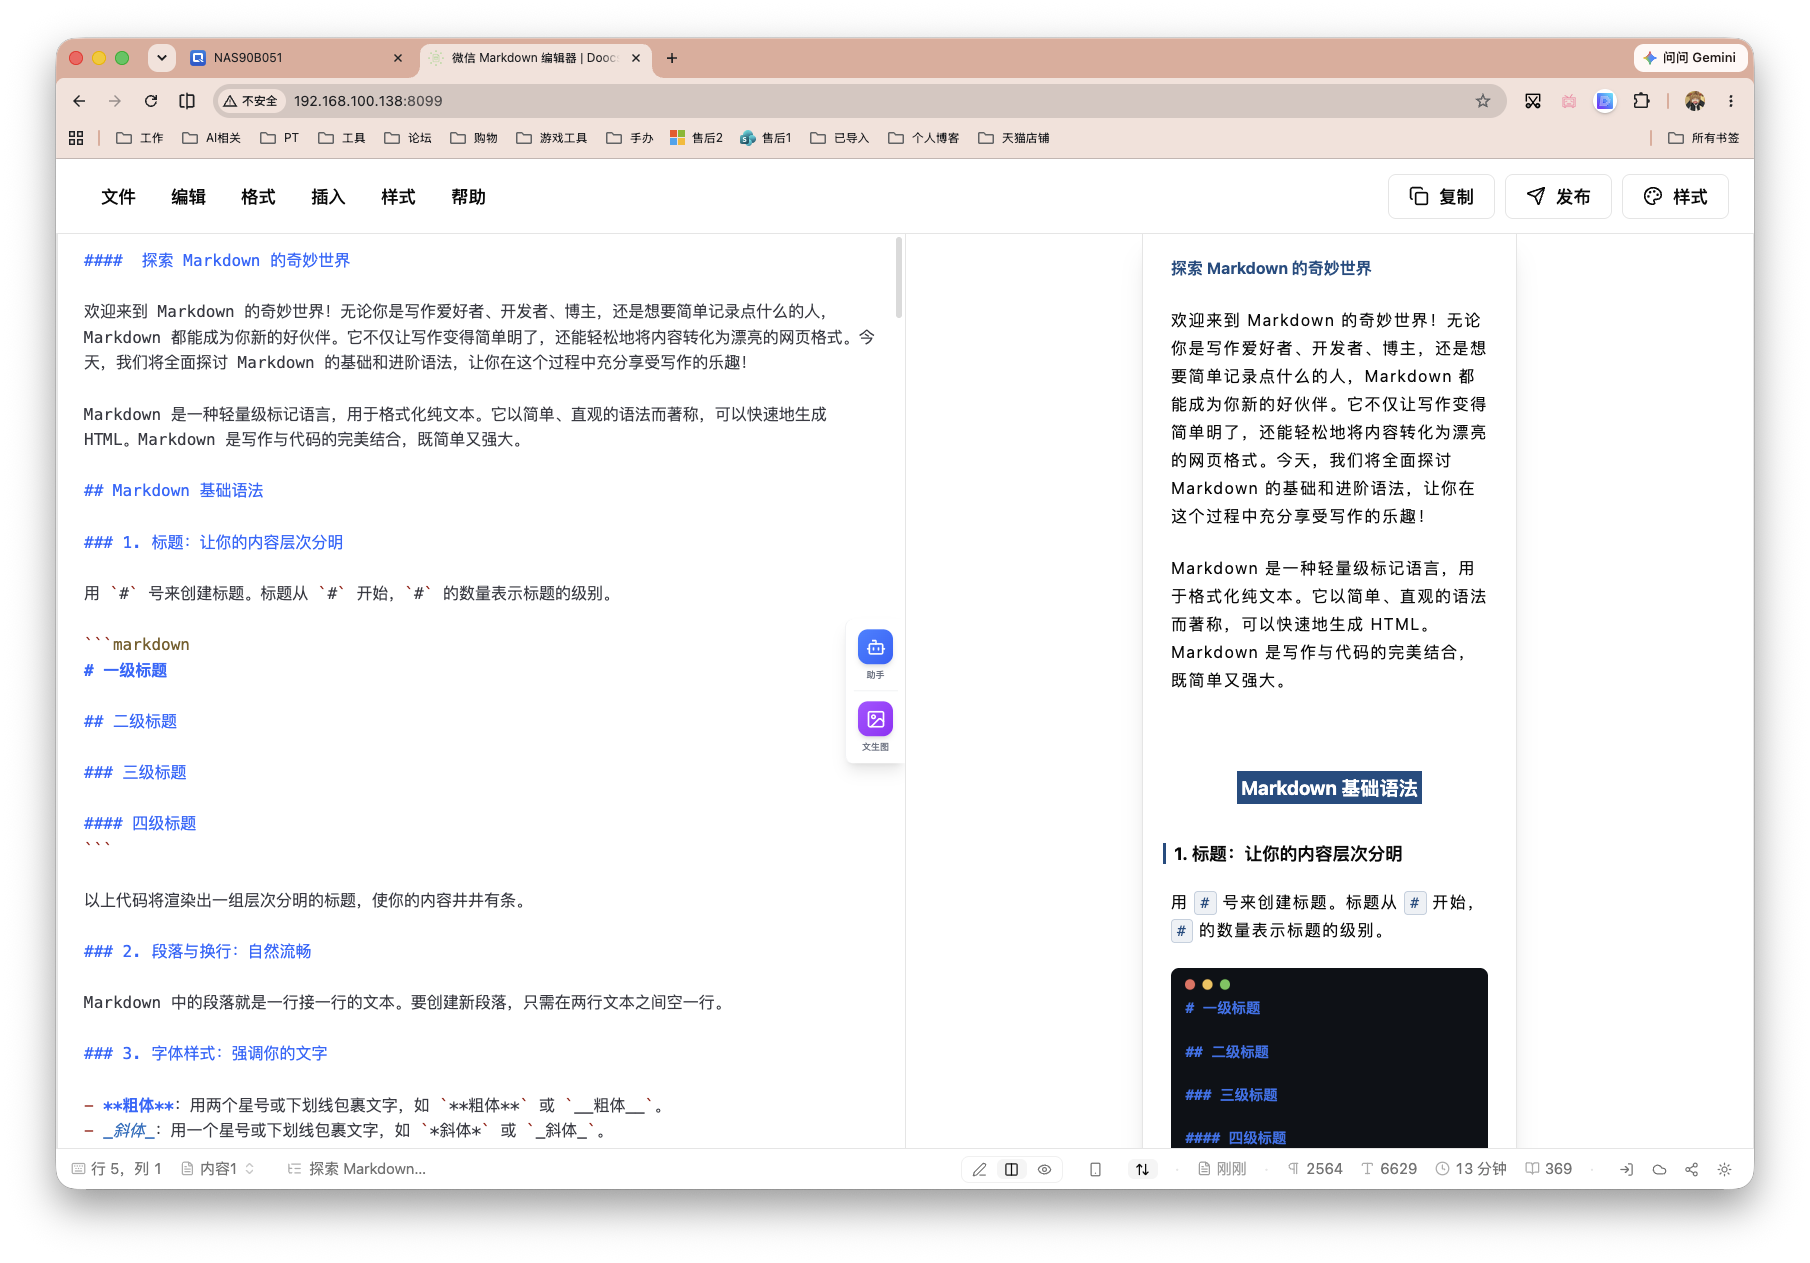Open the Chrome profile avatar
Image resolution: width=1810 pixels, height=1263 pixels.
pos(1695,101)
